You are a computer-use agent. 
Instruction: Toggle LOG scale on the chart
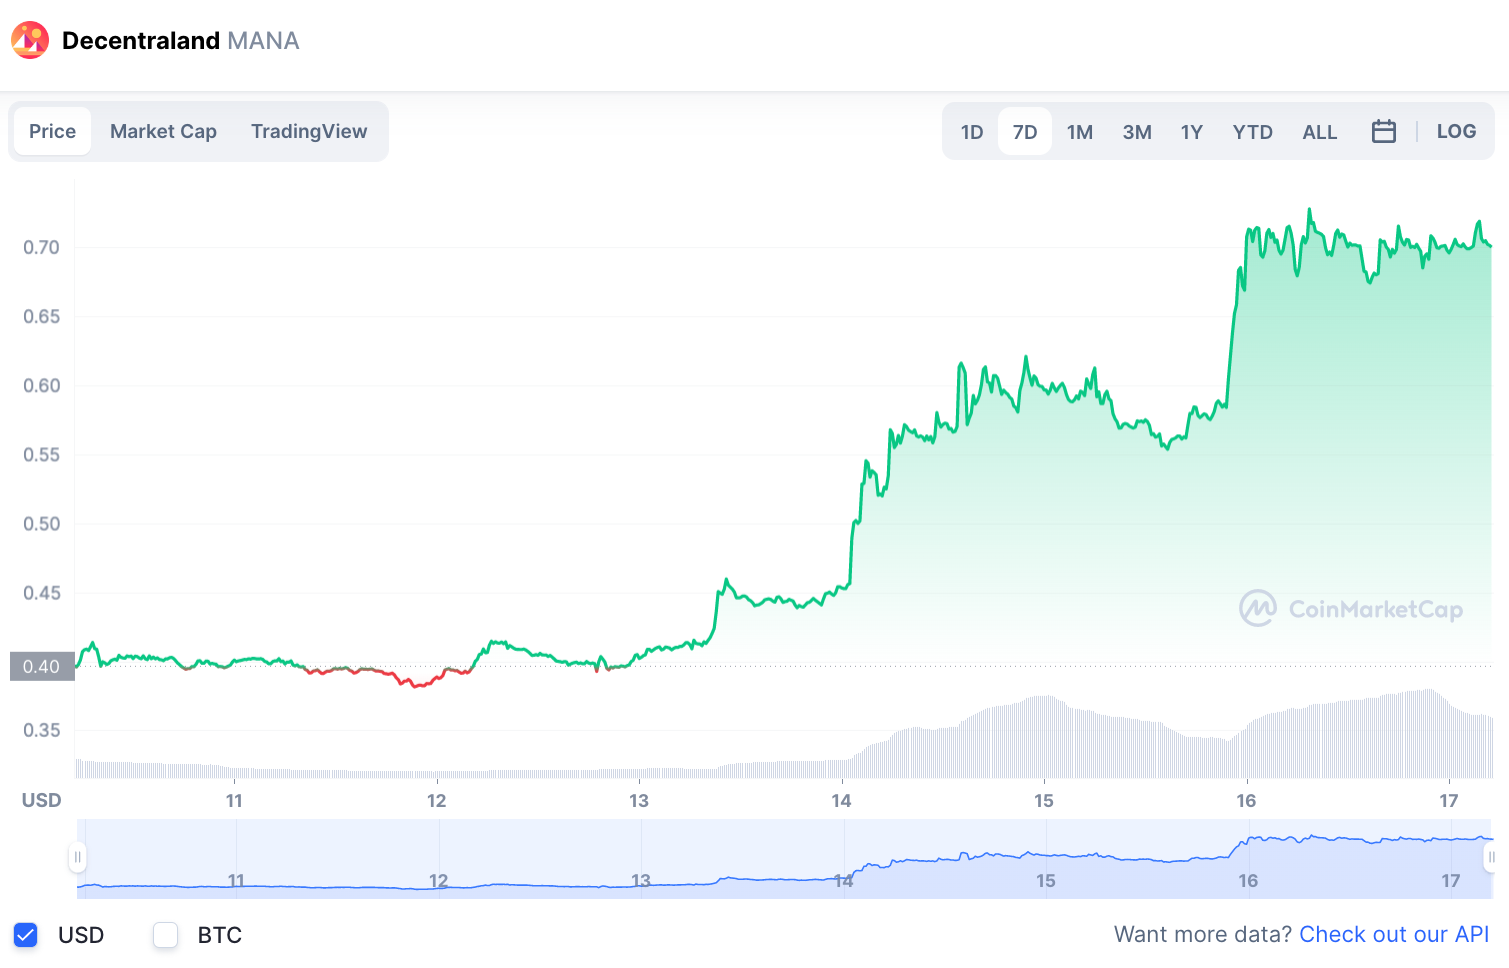[x=1456, y=131]
